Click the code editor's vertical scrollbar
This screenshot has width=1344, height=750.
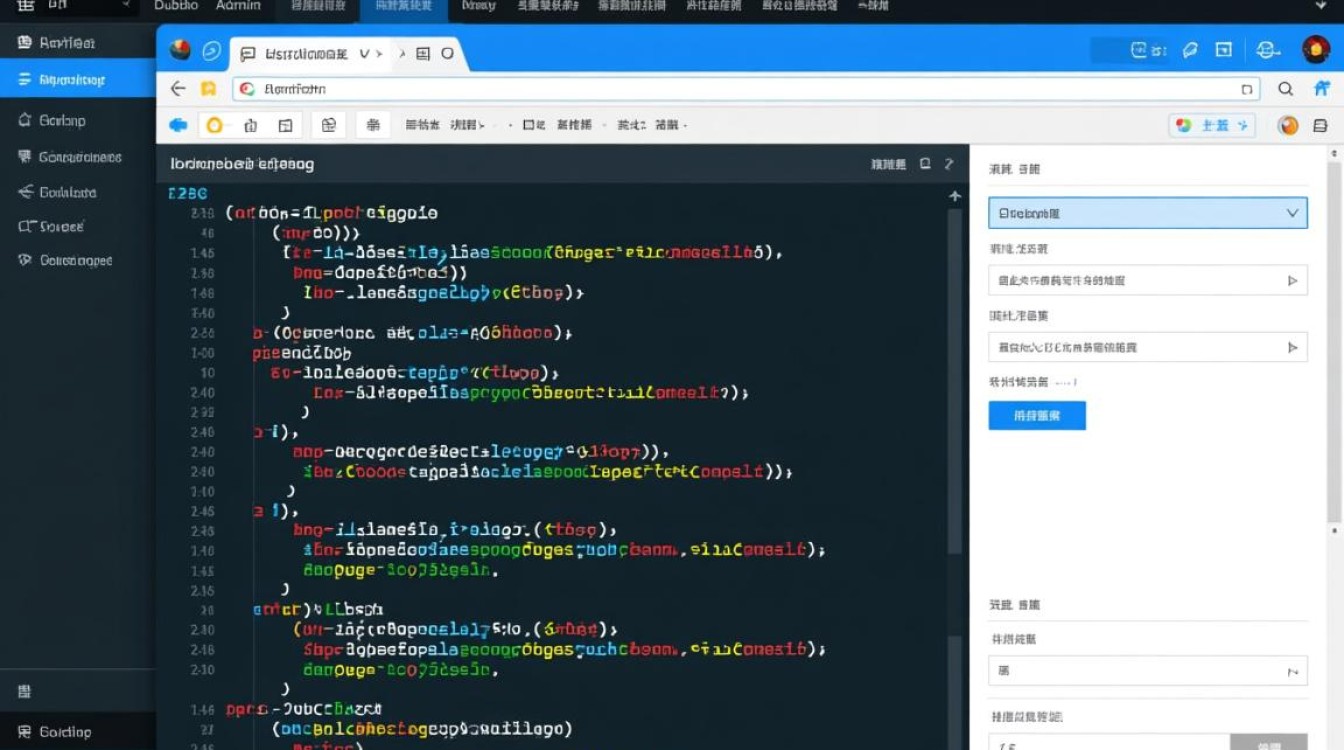(x=955, y=380)
